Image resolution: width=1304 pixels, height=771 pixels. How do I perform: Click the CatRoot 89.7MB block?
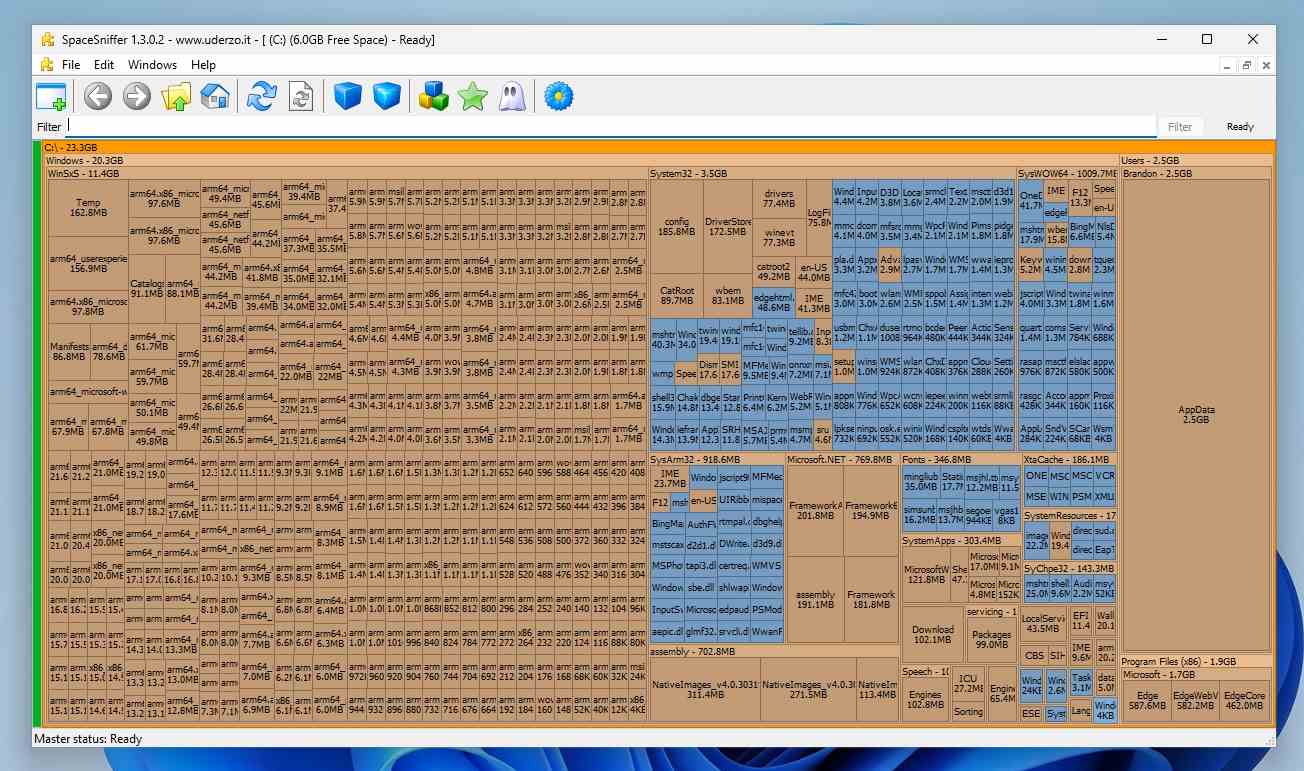coord(677,295)
